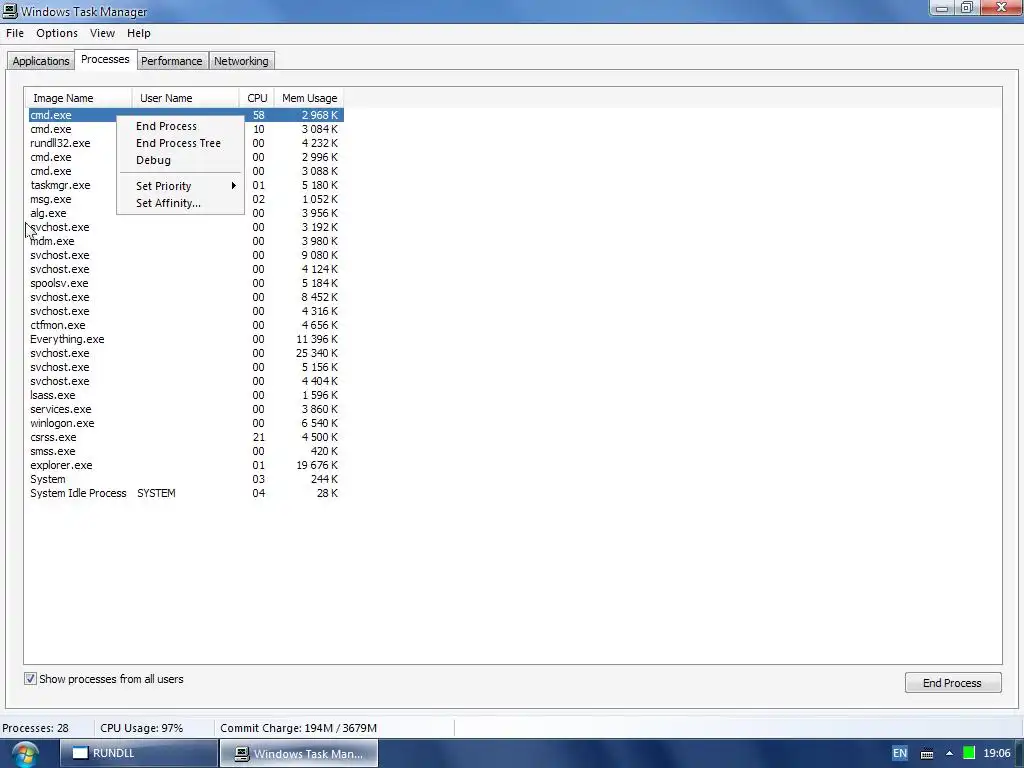Open the on-screen keyboard tray icon
The height and width of the screenshot is (768, 1024).
coord(927,754)
